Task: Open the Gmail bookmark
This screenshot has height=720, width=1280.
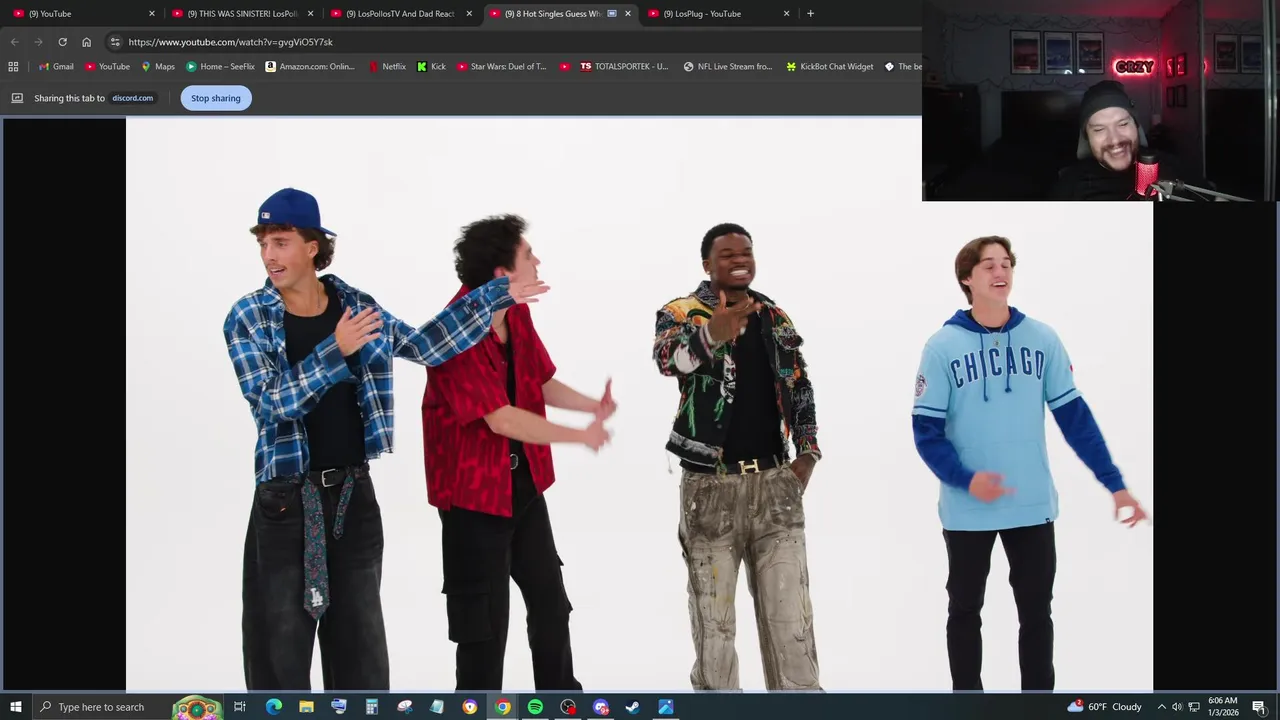Action: [56, 67]
